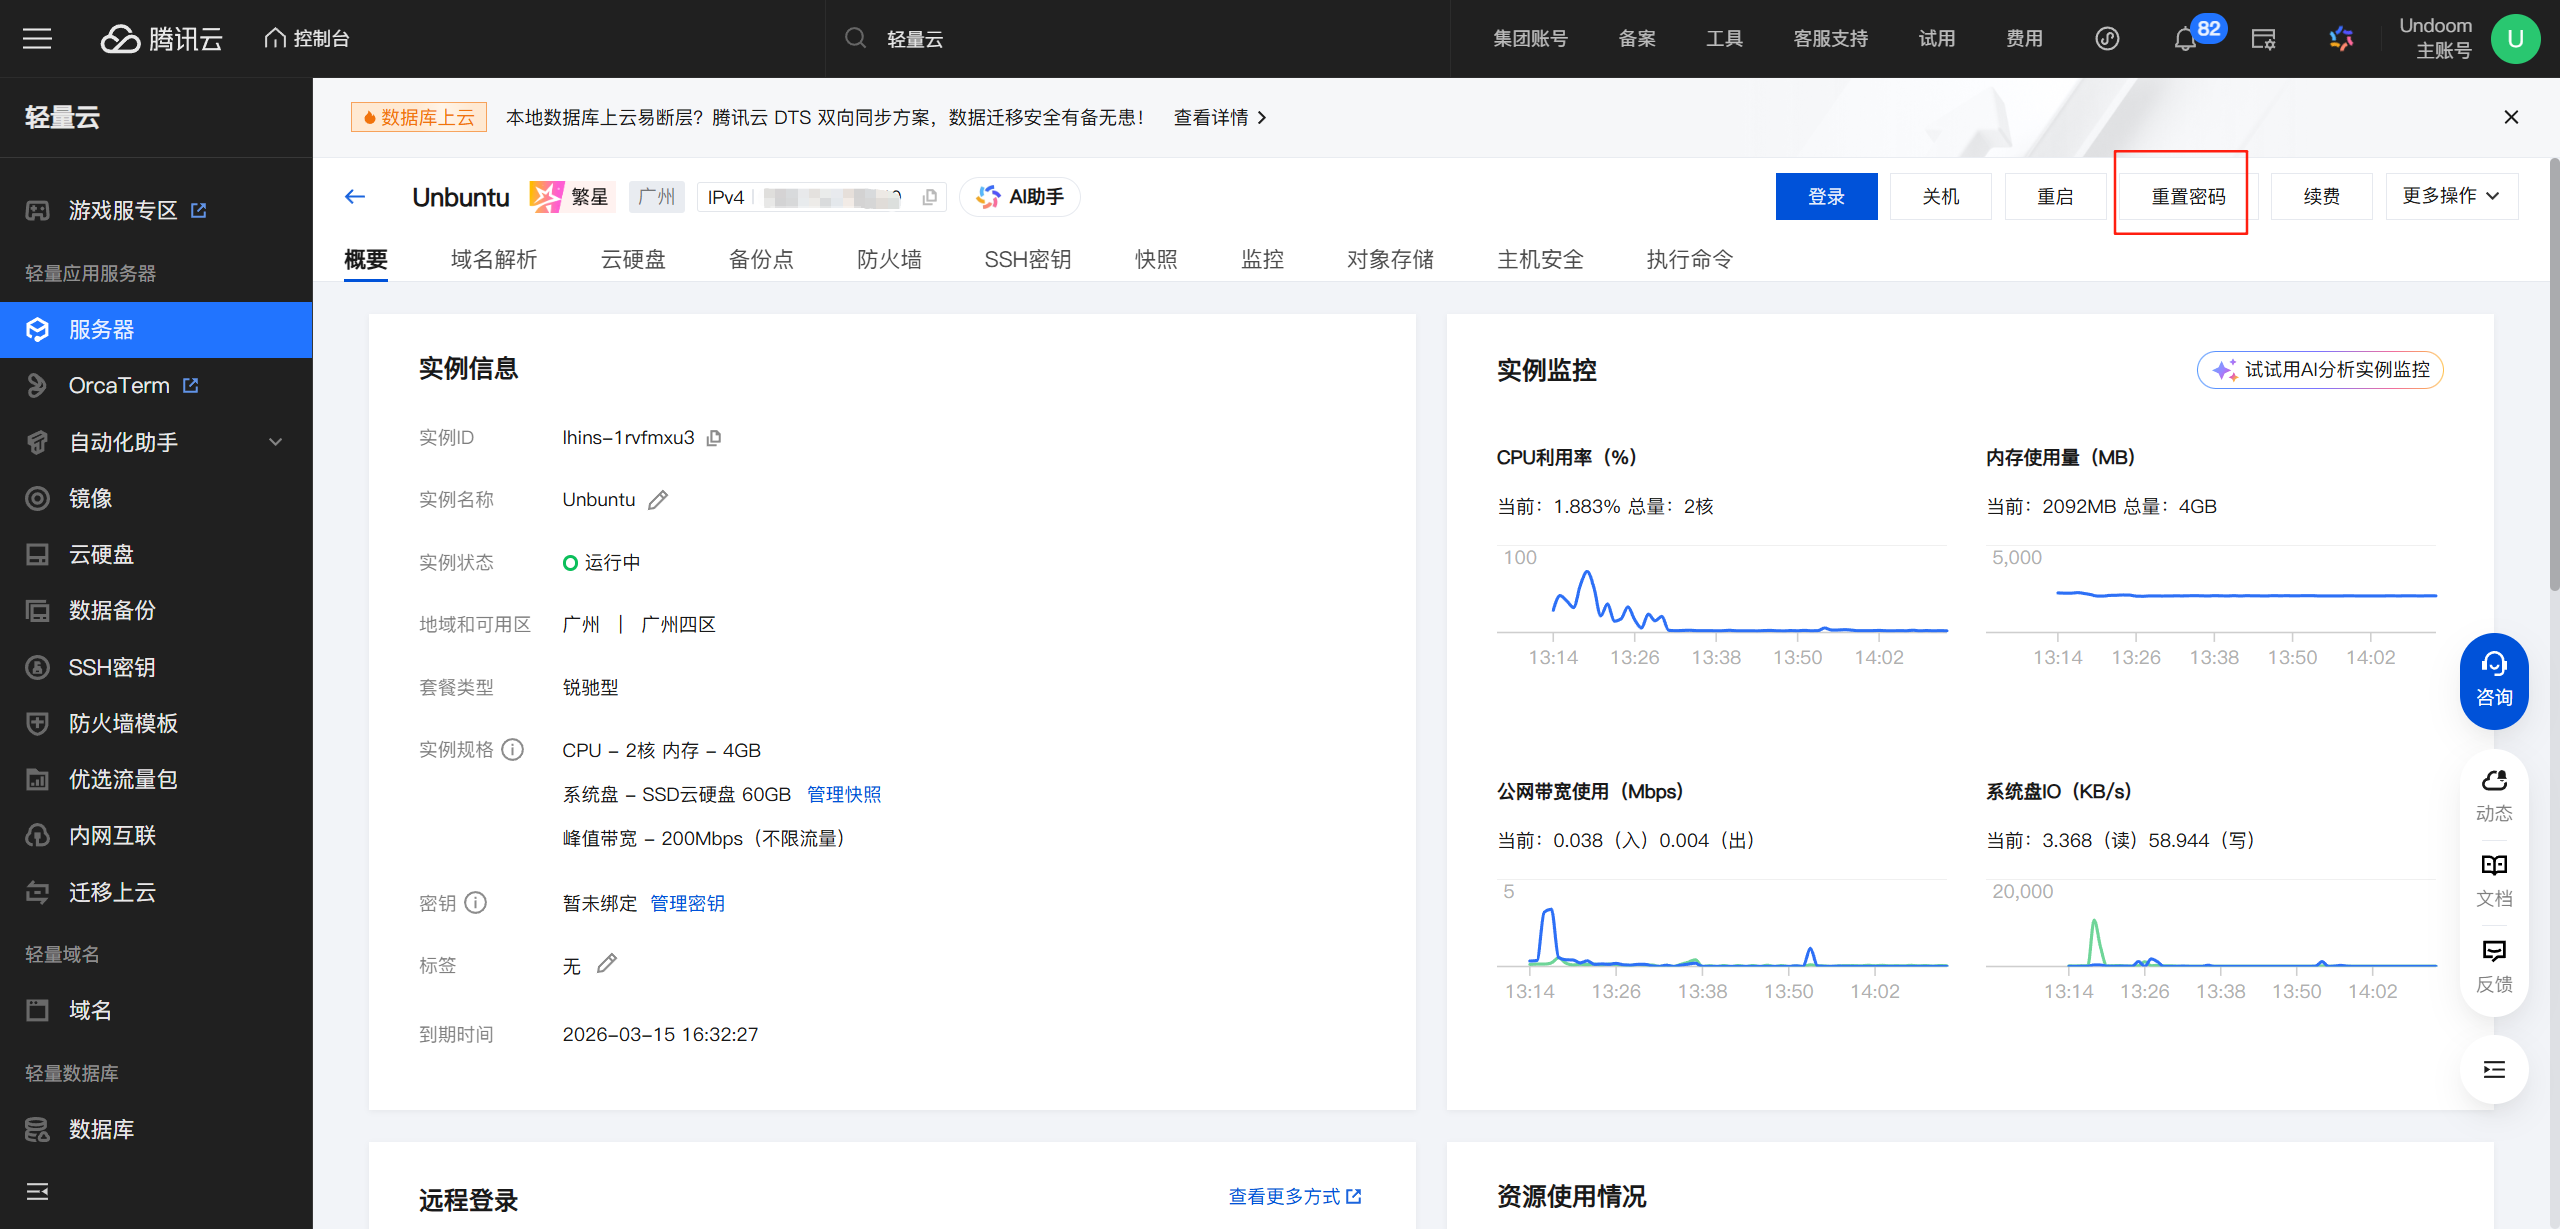Show info tooltip next to 实例规格
The width and height of the screenshot is (2560, 1229).
(513, 750)
